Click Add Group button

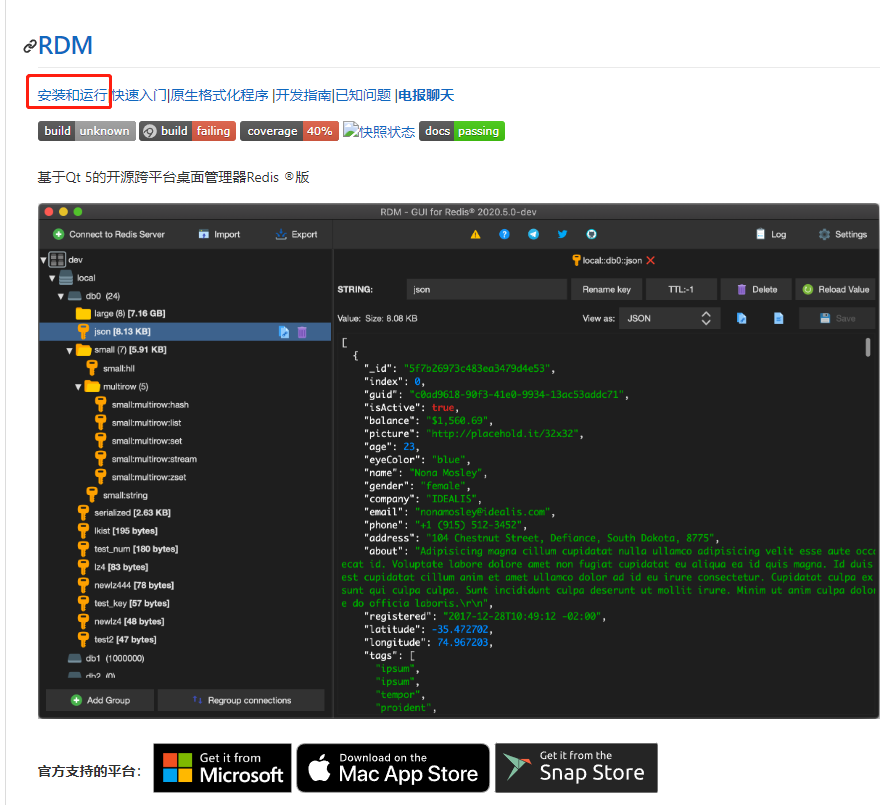click(100, 700)
